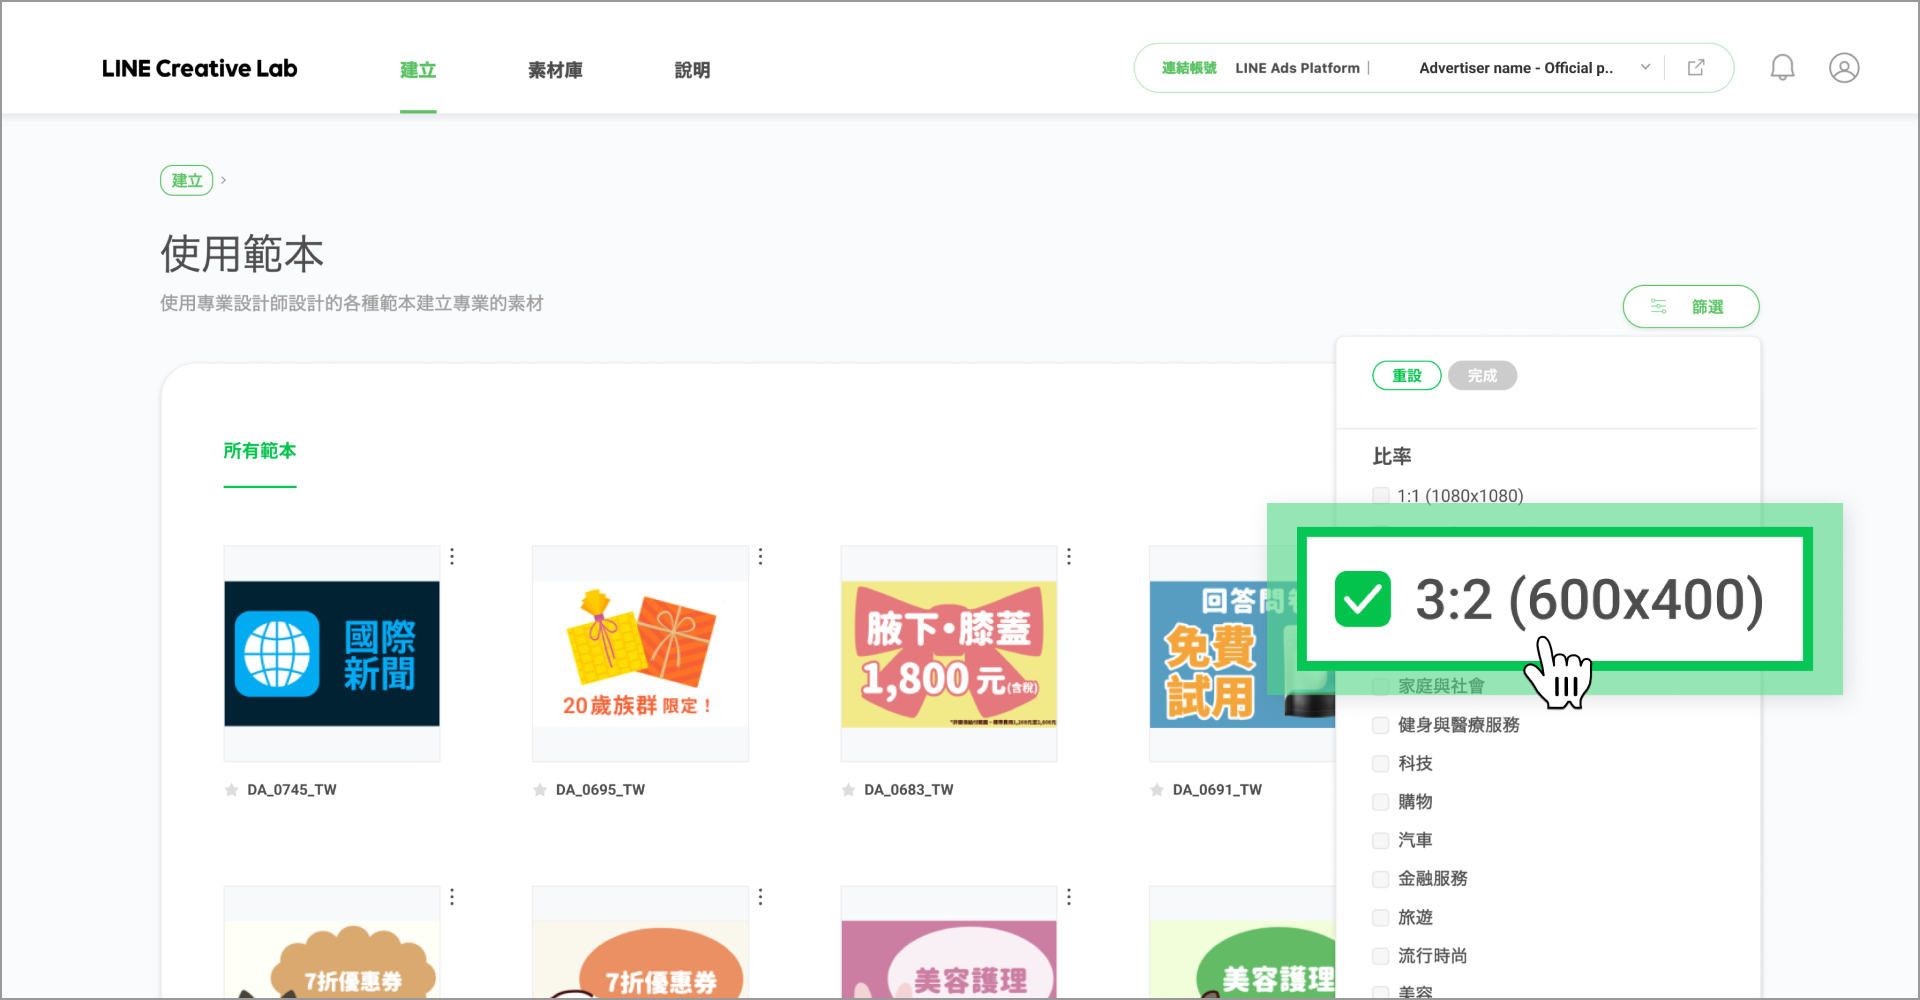
Task: Star the DA_0695_TW template as favorite
Action: [x=540, y=790]
